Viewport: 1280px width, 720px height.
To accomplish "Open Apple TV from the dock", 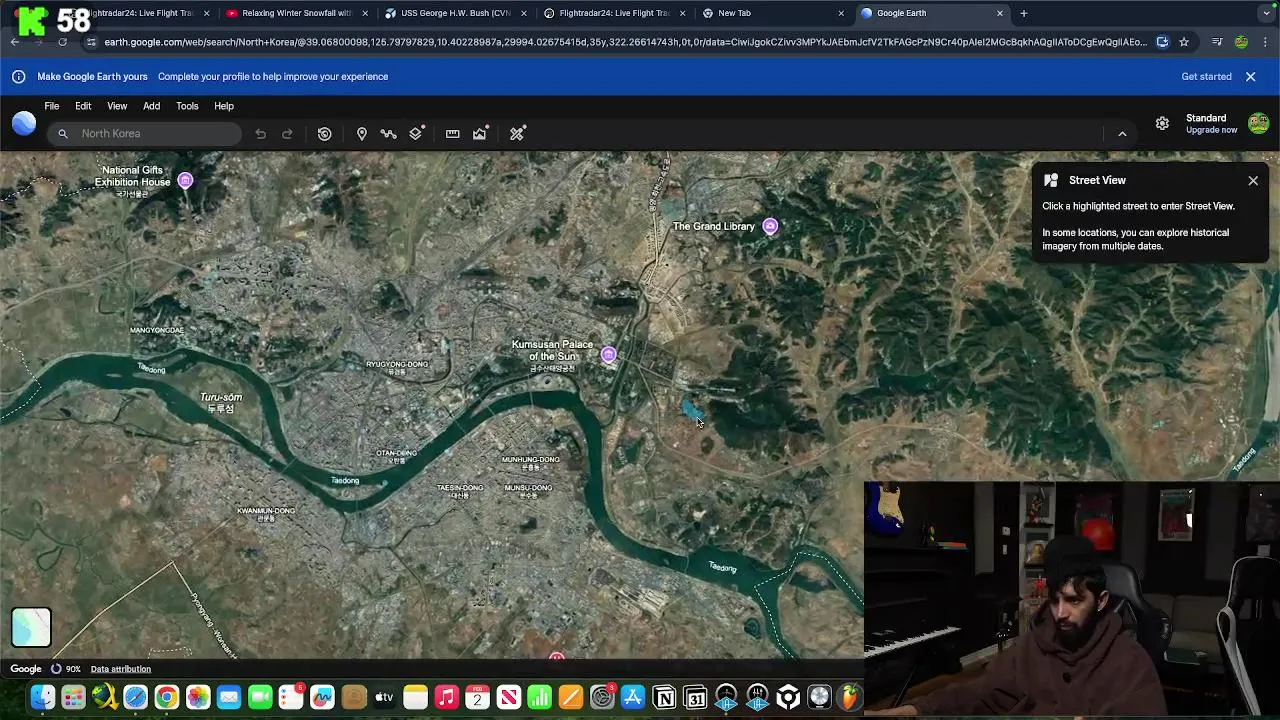I will click(x=384, y=697).
